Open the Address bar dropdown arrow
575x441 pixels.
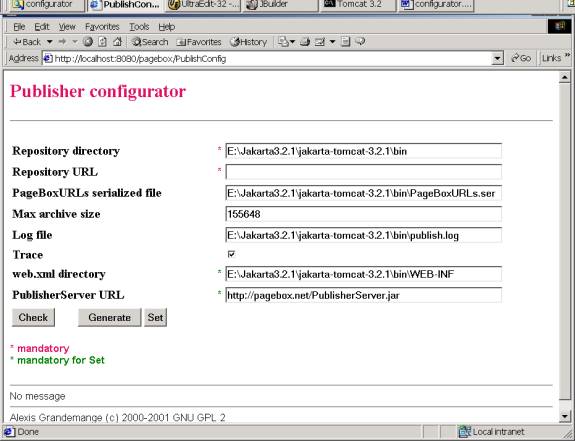tap(497, 58)
